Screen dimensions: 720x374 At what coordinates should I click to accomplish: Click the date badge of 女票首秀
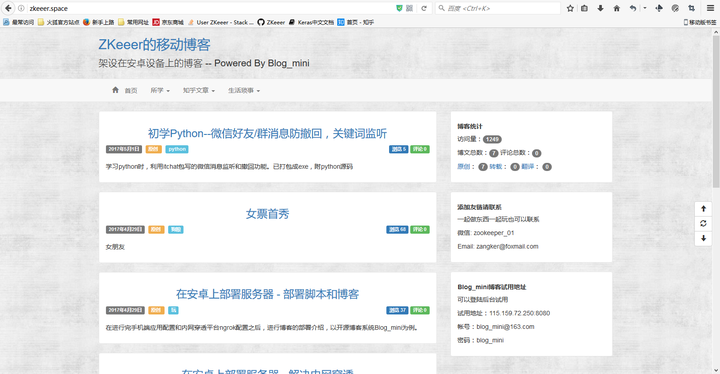click(125, 229)
